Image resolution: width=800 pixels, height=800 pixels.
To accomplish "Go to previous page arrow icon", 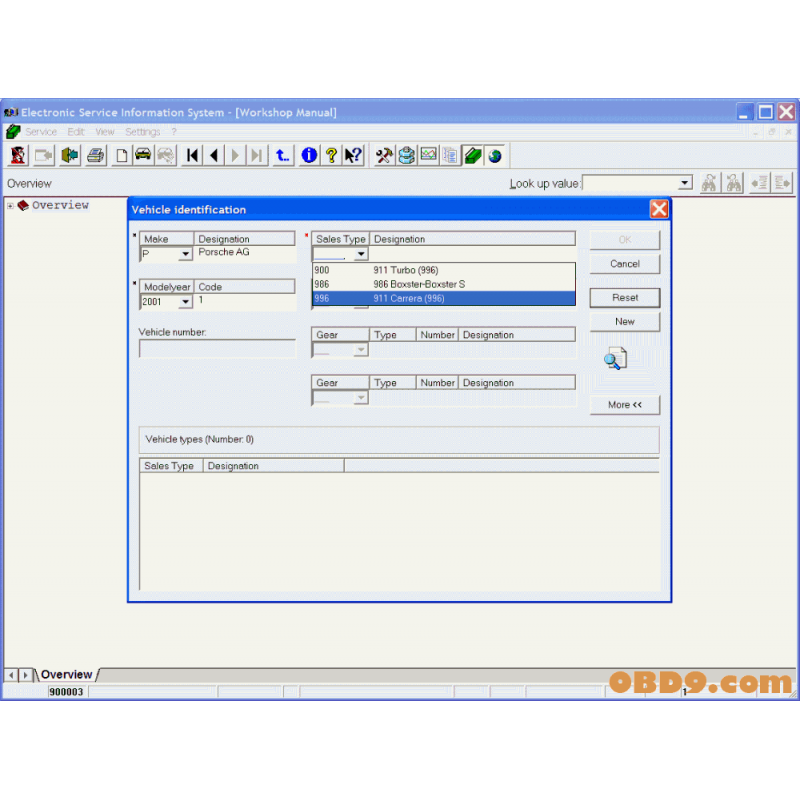I will click(x=214, y=155).
